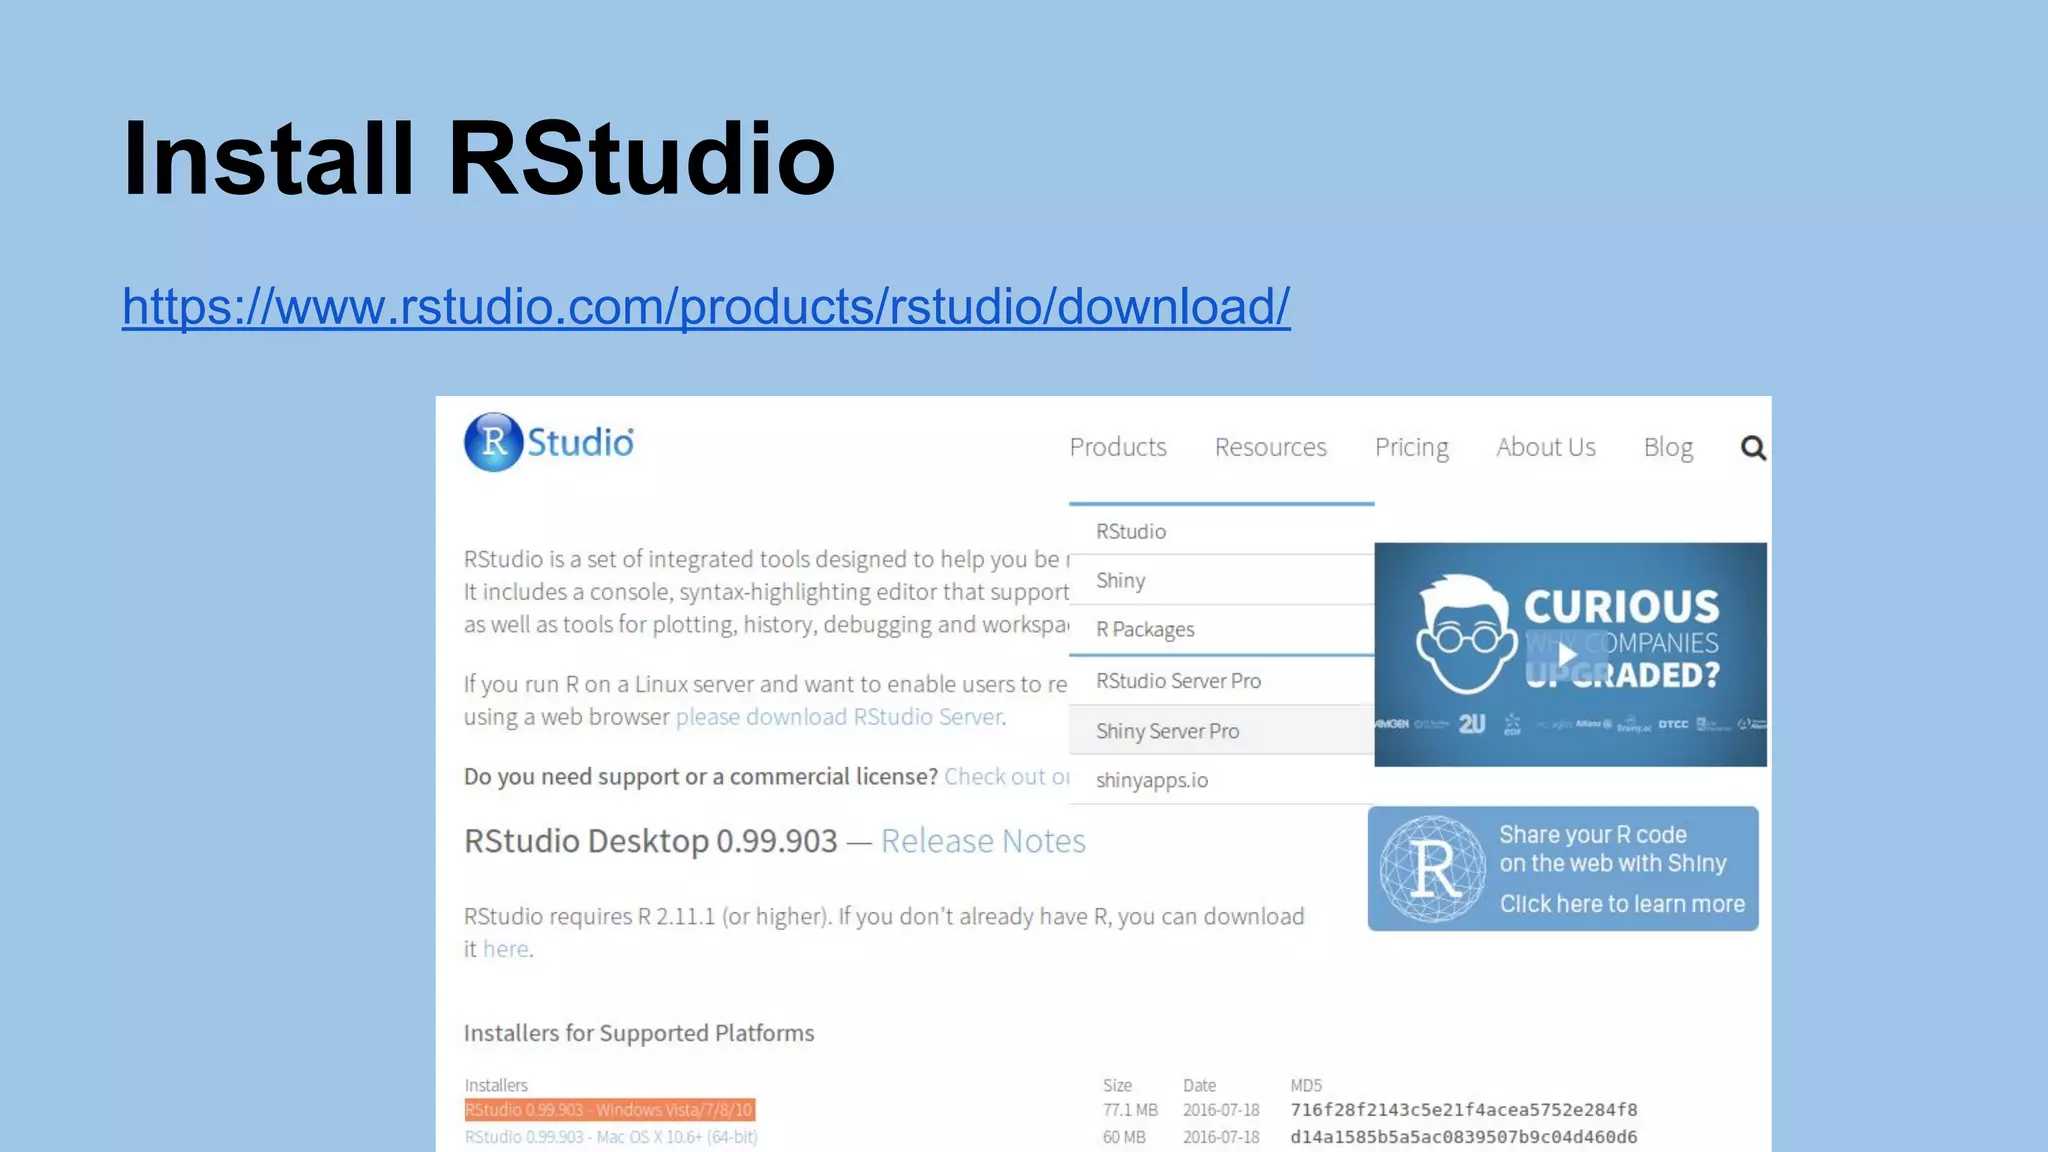Click the MD5 column header

(x=1306, y=1085)
